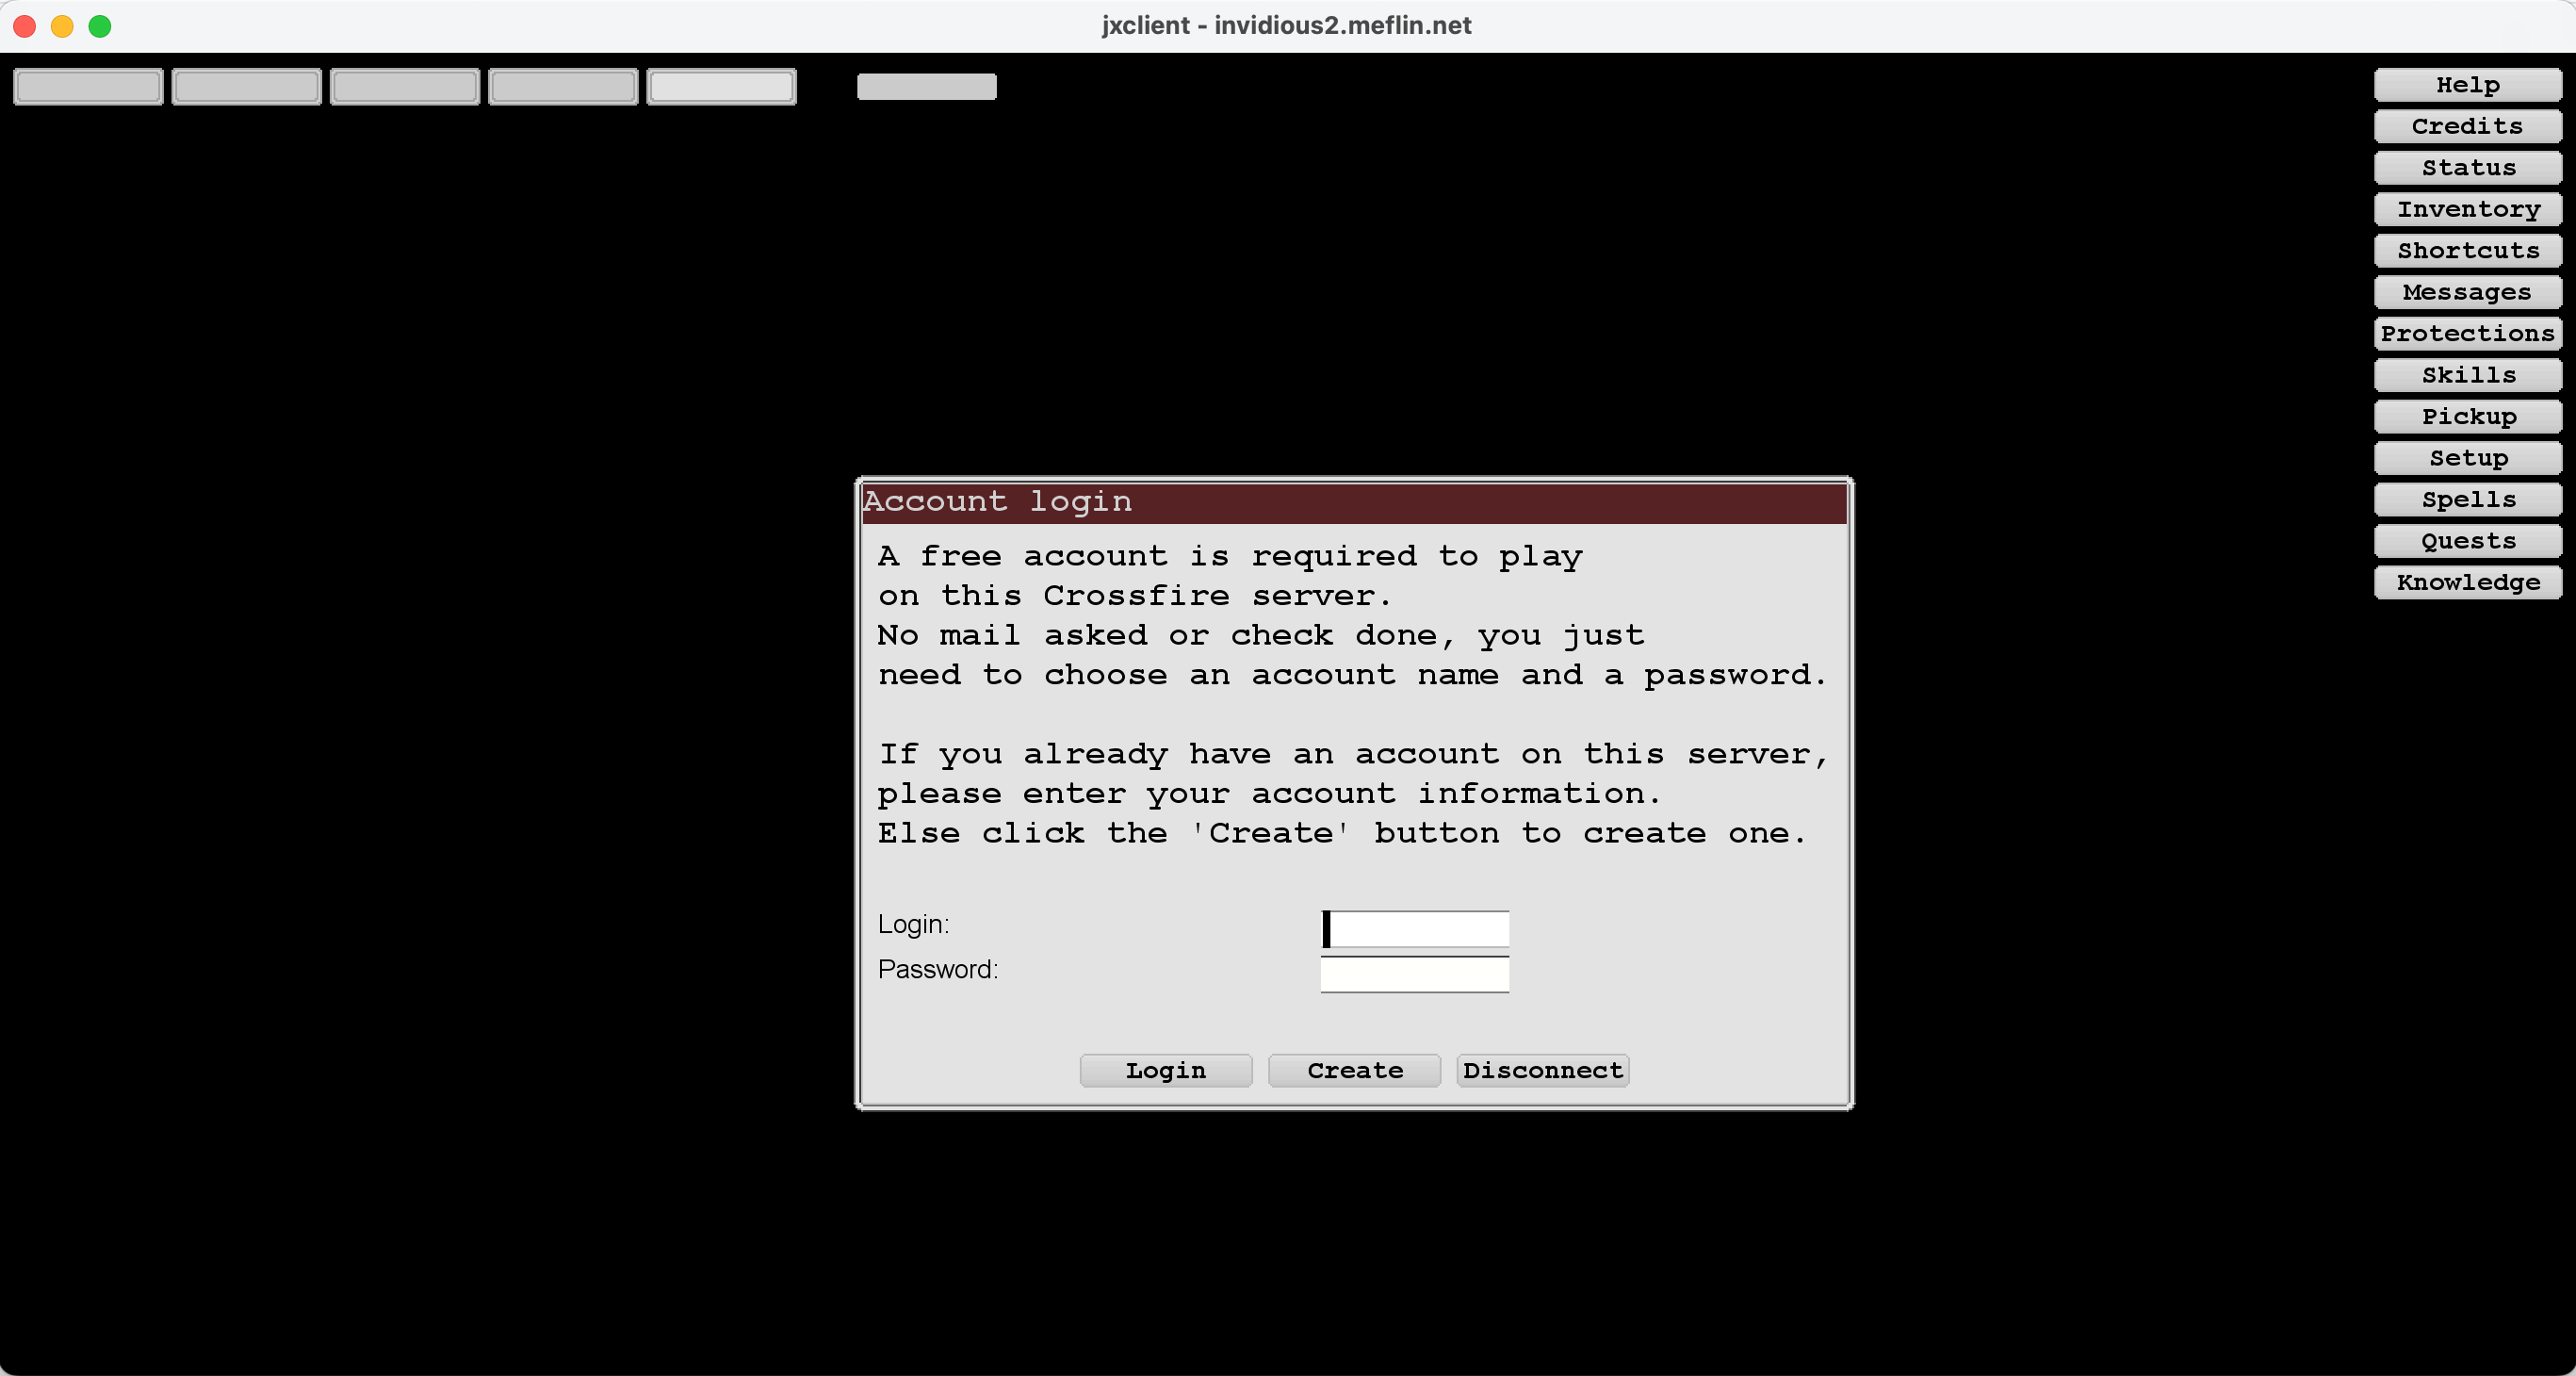Focus the Password input field
The height and width of the screenshot is (1376, 2576).
[x=1414, y=974]
